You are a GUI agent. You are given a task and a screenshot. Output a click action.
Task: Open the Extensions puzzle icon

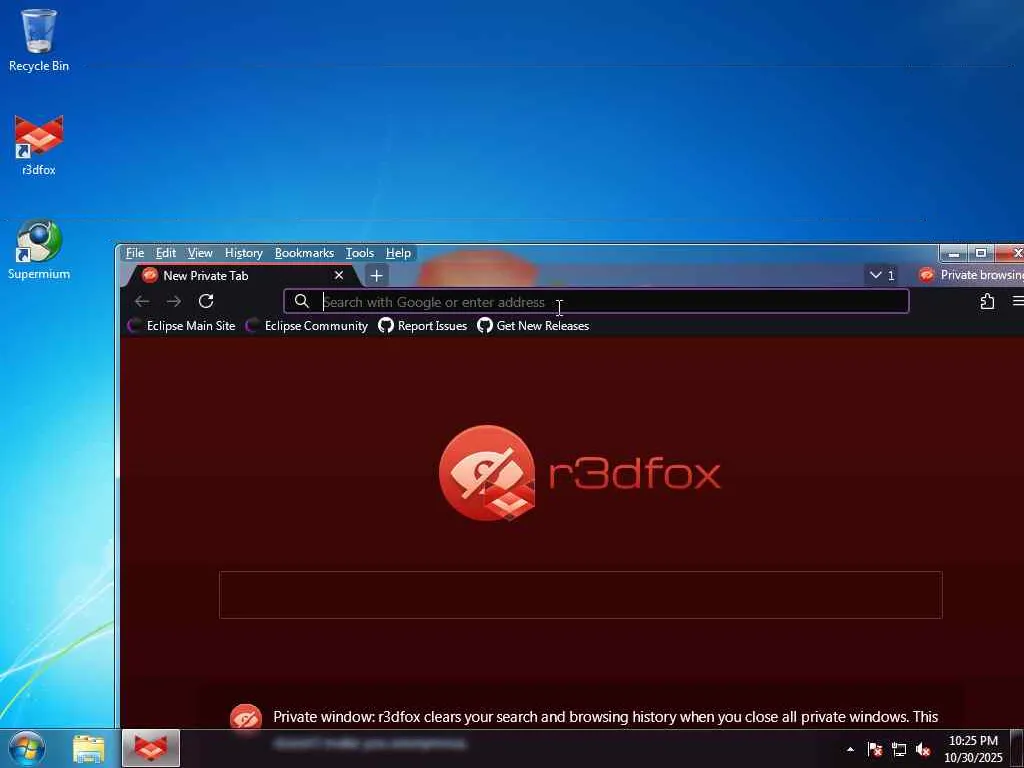tap(987, 301)
